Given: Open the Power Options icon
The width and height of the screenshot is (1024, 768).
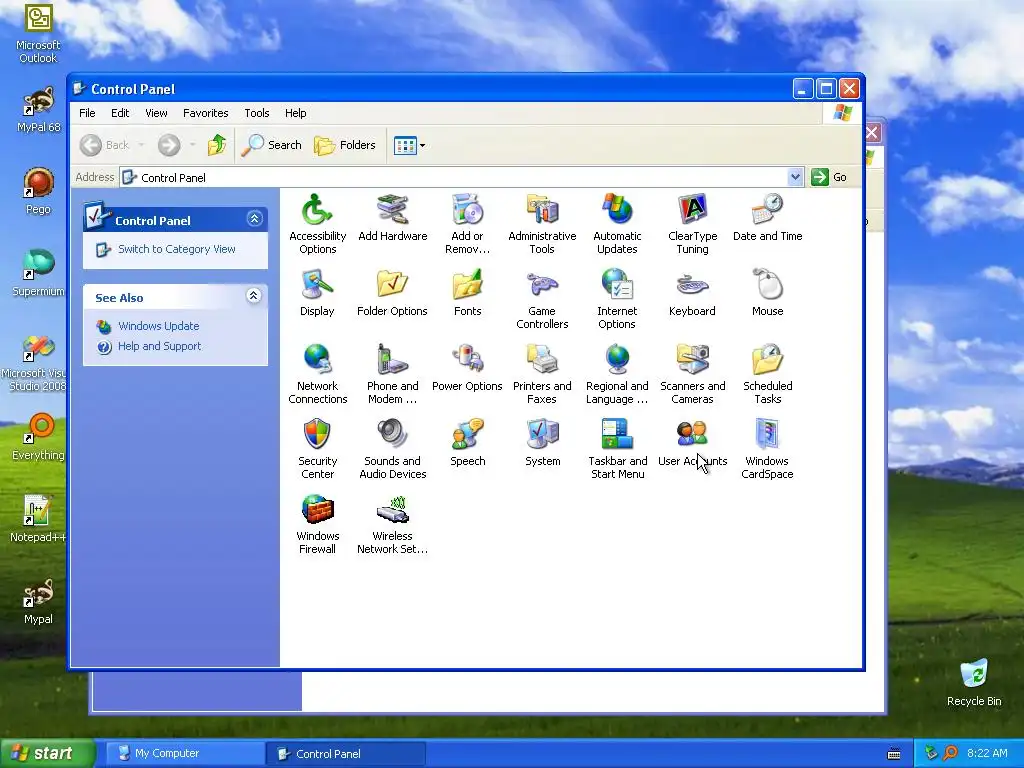Looking at the screenshot, I should (468, 368).
